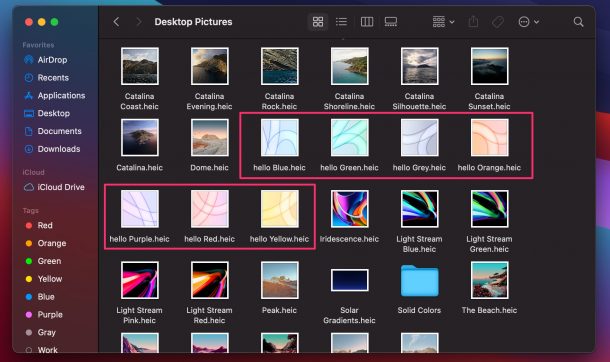Select the hello Blue.heic thumbnail

pyautogui.click(x=280, y=138)
